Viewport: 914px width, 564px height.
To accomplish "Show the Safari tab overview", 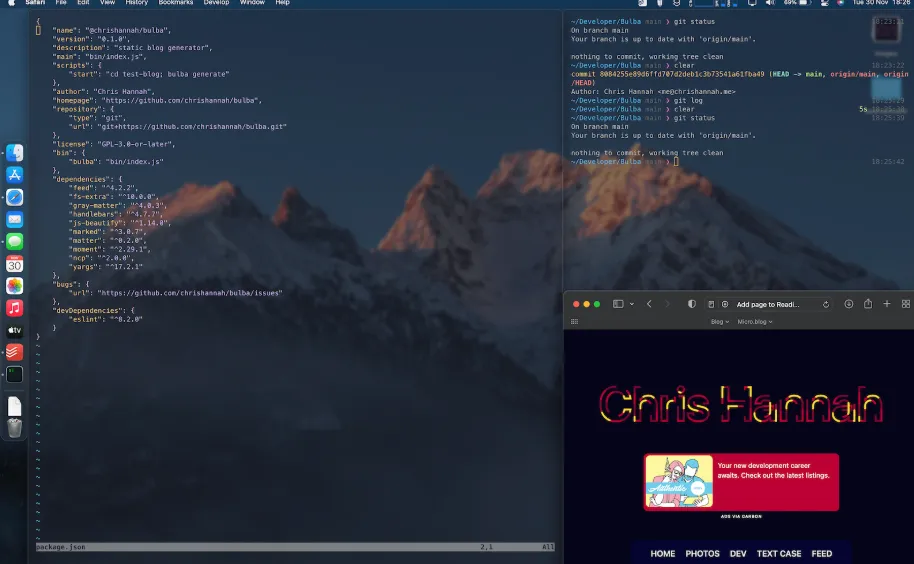I will (906, 304).
